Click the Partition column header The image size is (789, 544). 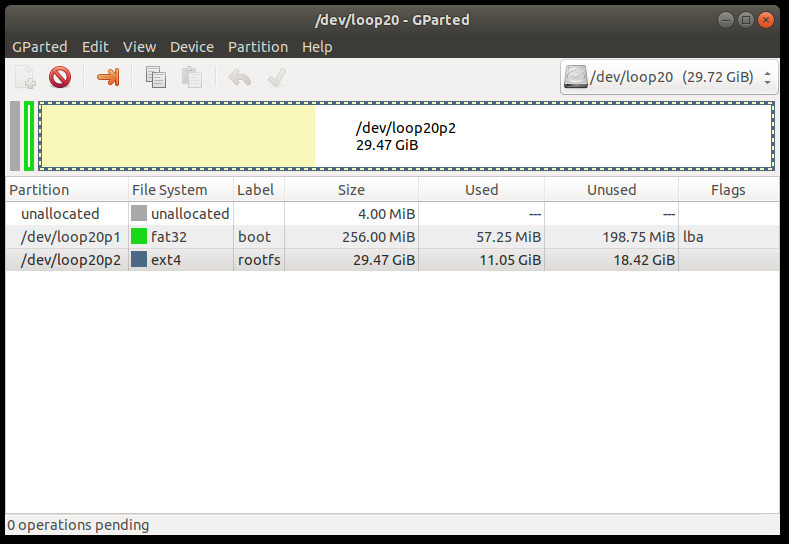point(67,190)
